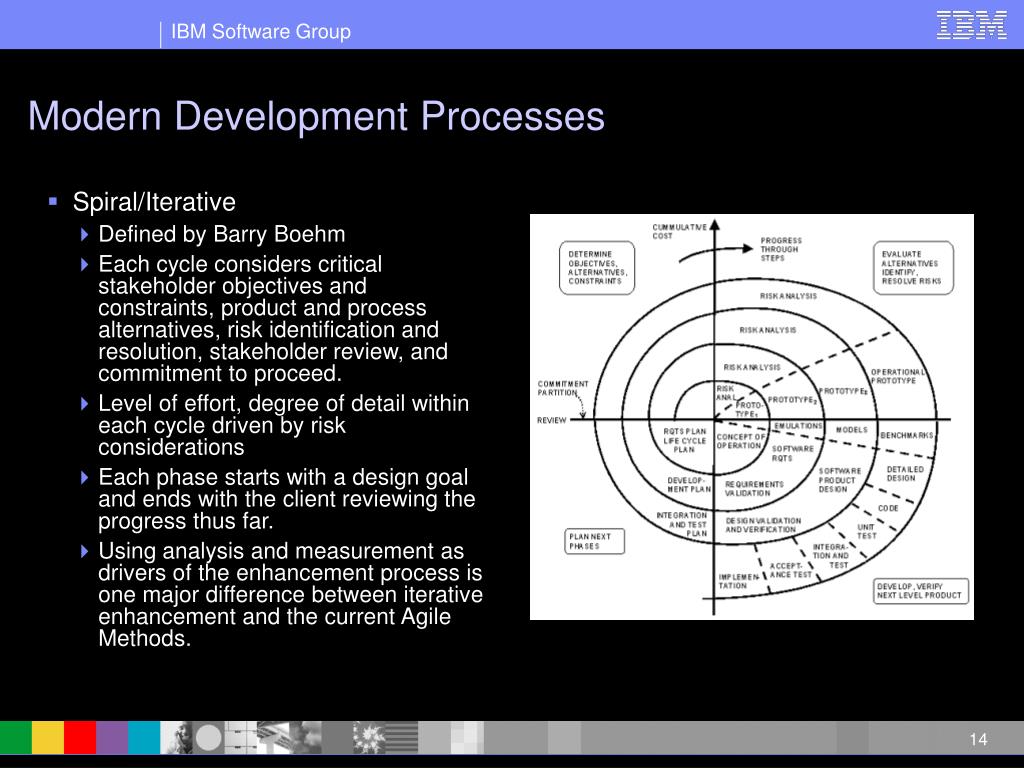The image size is (1024, 768).
Task: Click the 'Detailed Design' label
Action: click(905, 473)
